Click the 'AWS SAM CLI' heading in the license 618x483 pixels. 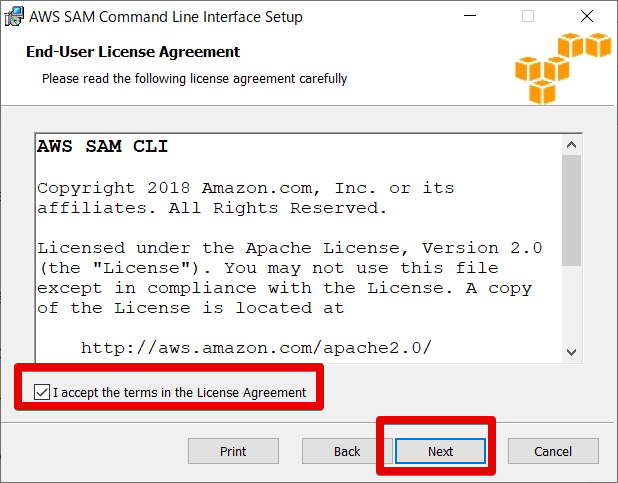coord(103,147)
